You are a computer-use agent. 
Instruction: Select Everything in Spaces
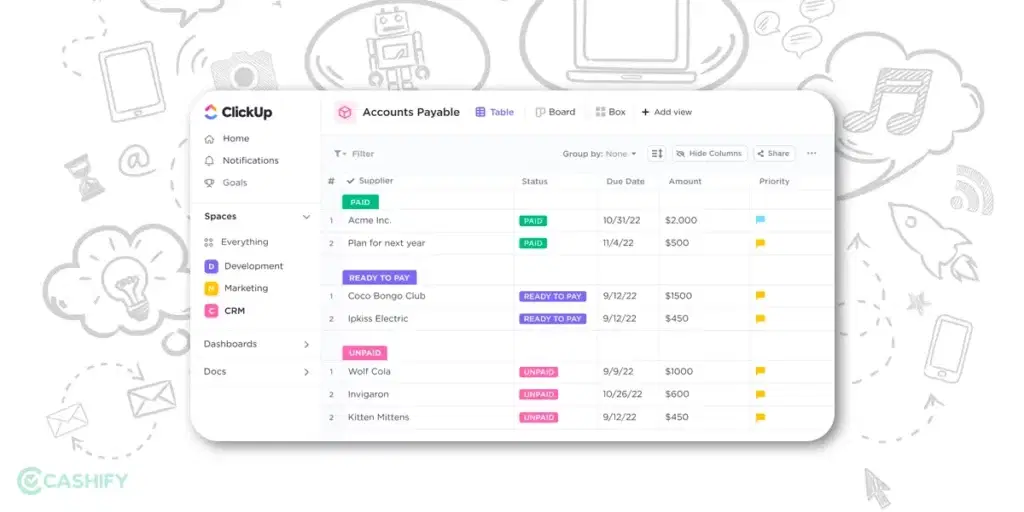coord(244,242)
